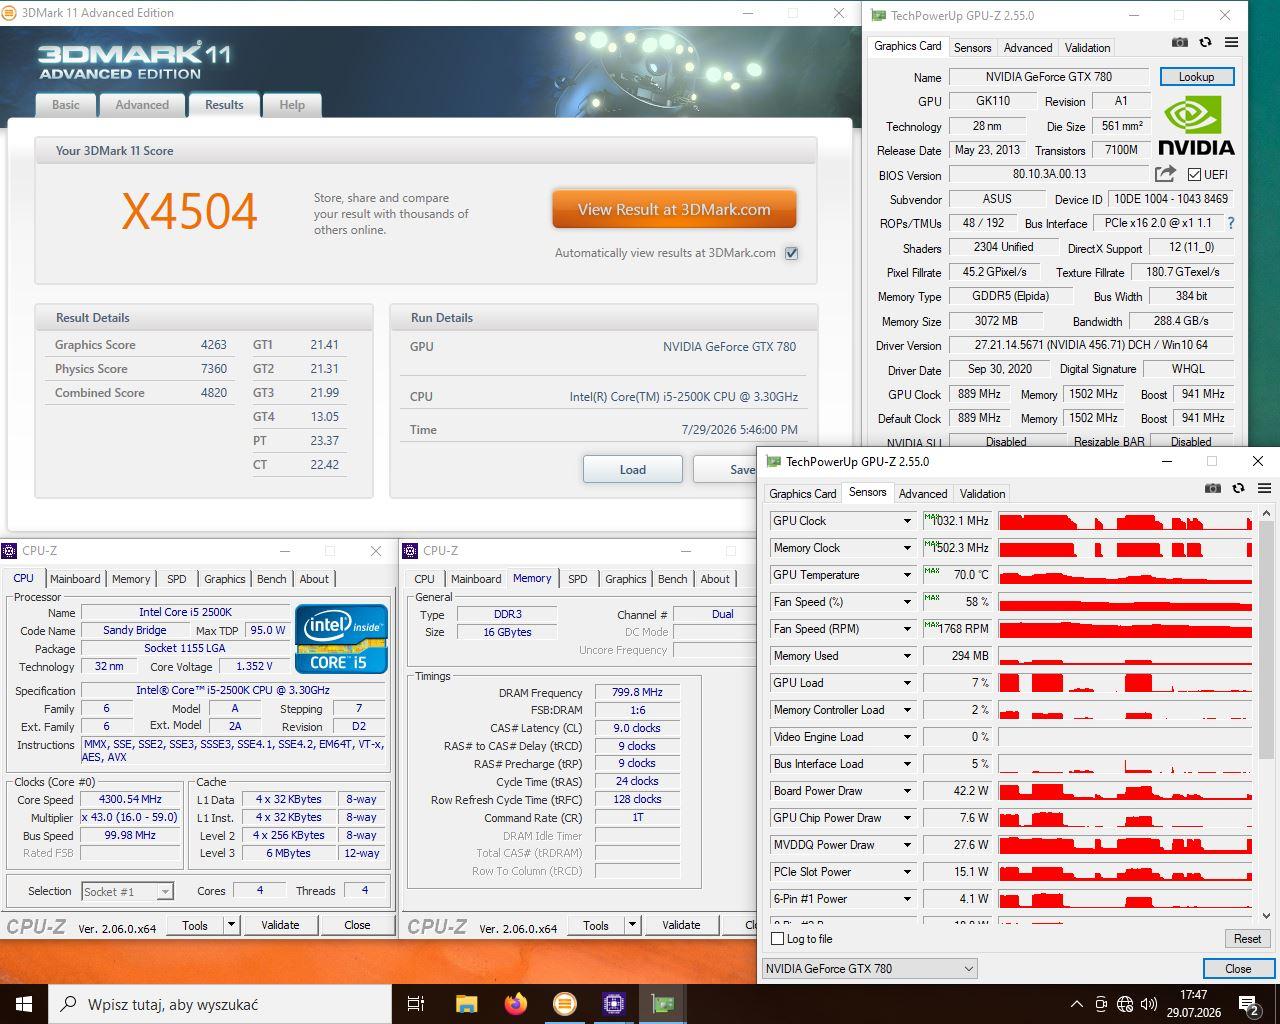This screenshot has height=1024, width=1280.
Task: Open hamburger menu in GPU-Z Graphics Card window
Action: [1231, 43]
